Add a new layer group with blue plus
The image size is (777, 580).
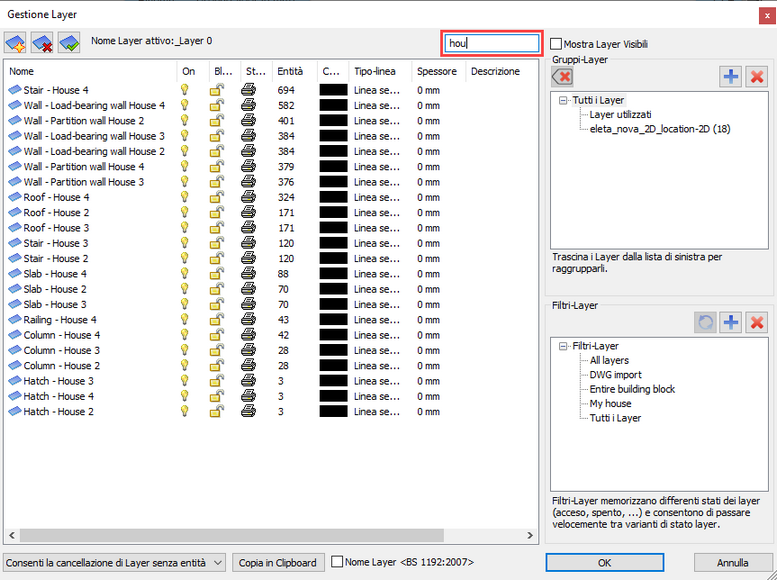pyautogui.click(x=730, y=77)
